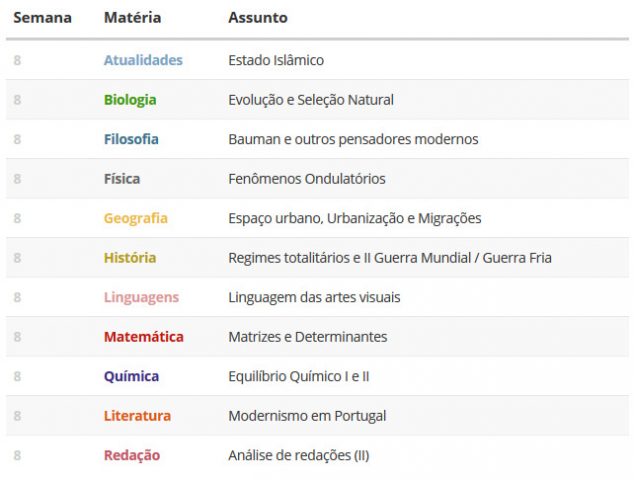Image resolution: width=634 pixels, height=480 pixels.
Task: Open the Geografia subject link
Action: point(135,218)
